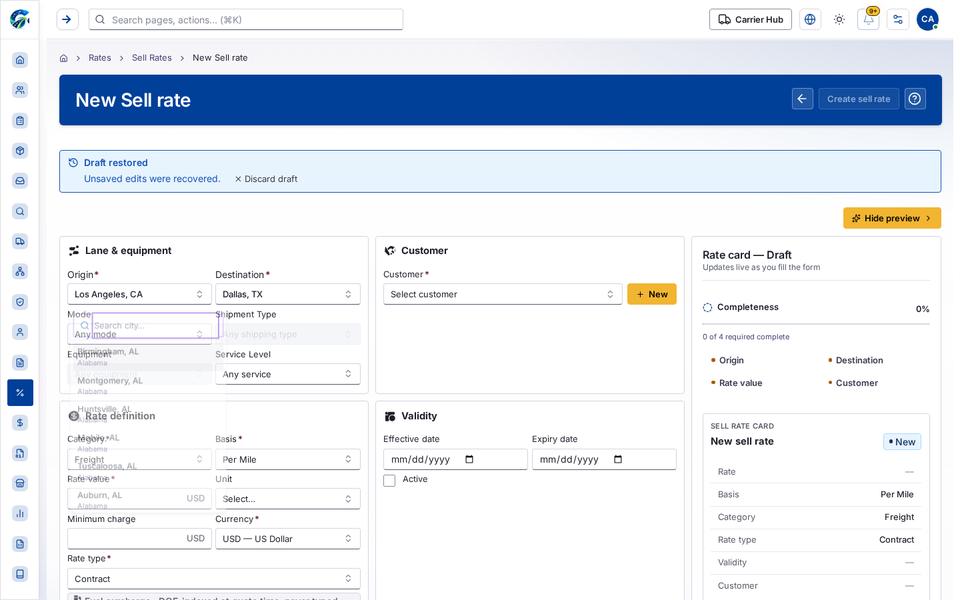960x600 pixels.
Task: Open notifications bell with 9+ badge
Action: pos(868,20)
